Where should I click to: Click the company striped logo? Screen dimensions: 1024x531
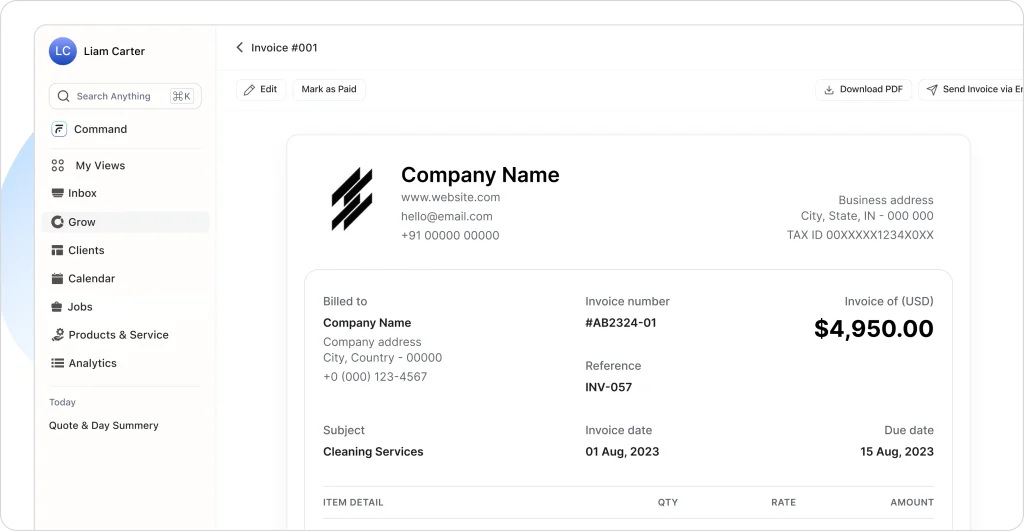(x=352, y=199)
